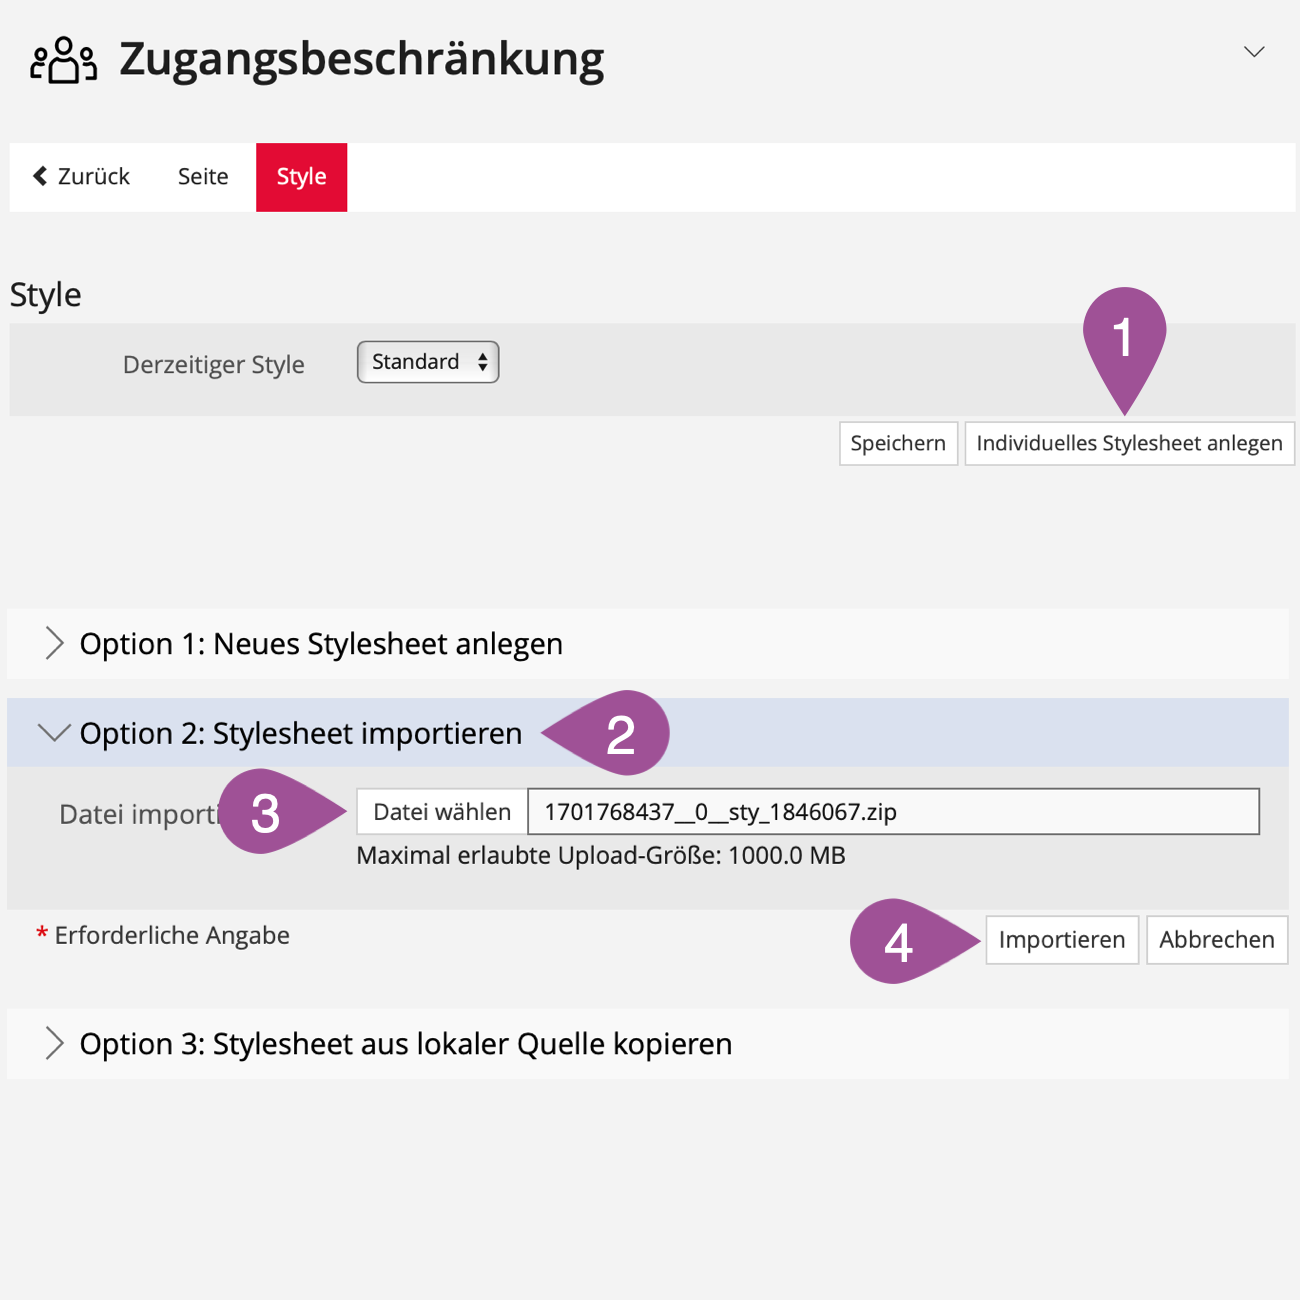Cancel the import with Abbrechen

(1216, 940)
